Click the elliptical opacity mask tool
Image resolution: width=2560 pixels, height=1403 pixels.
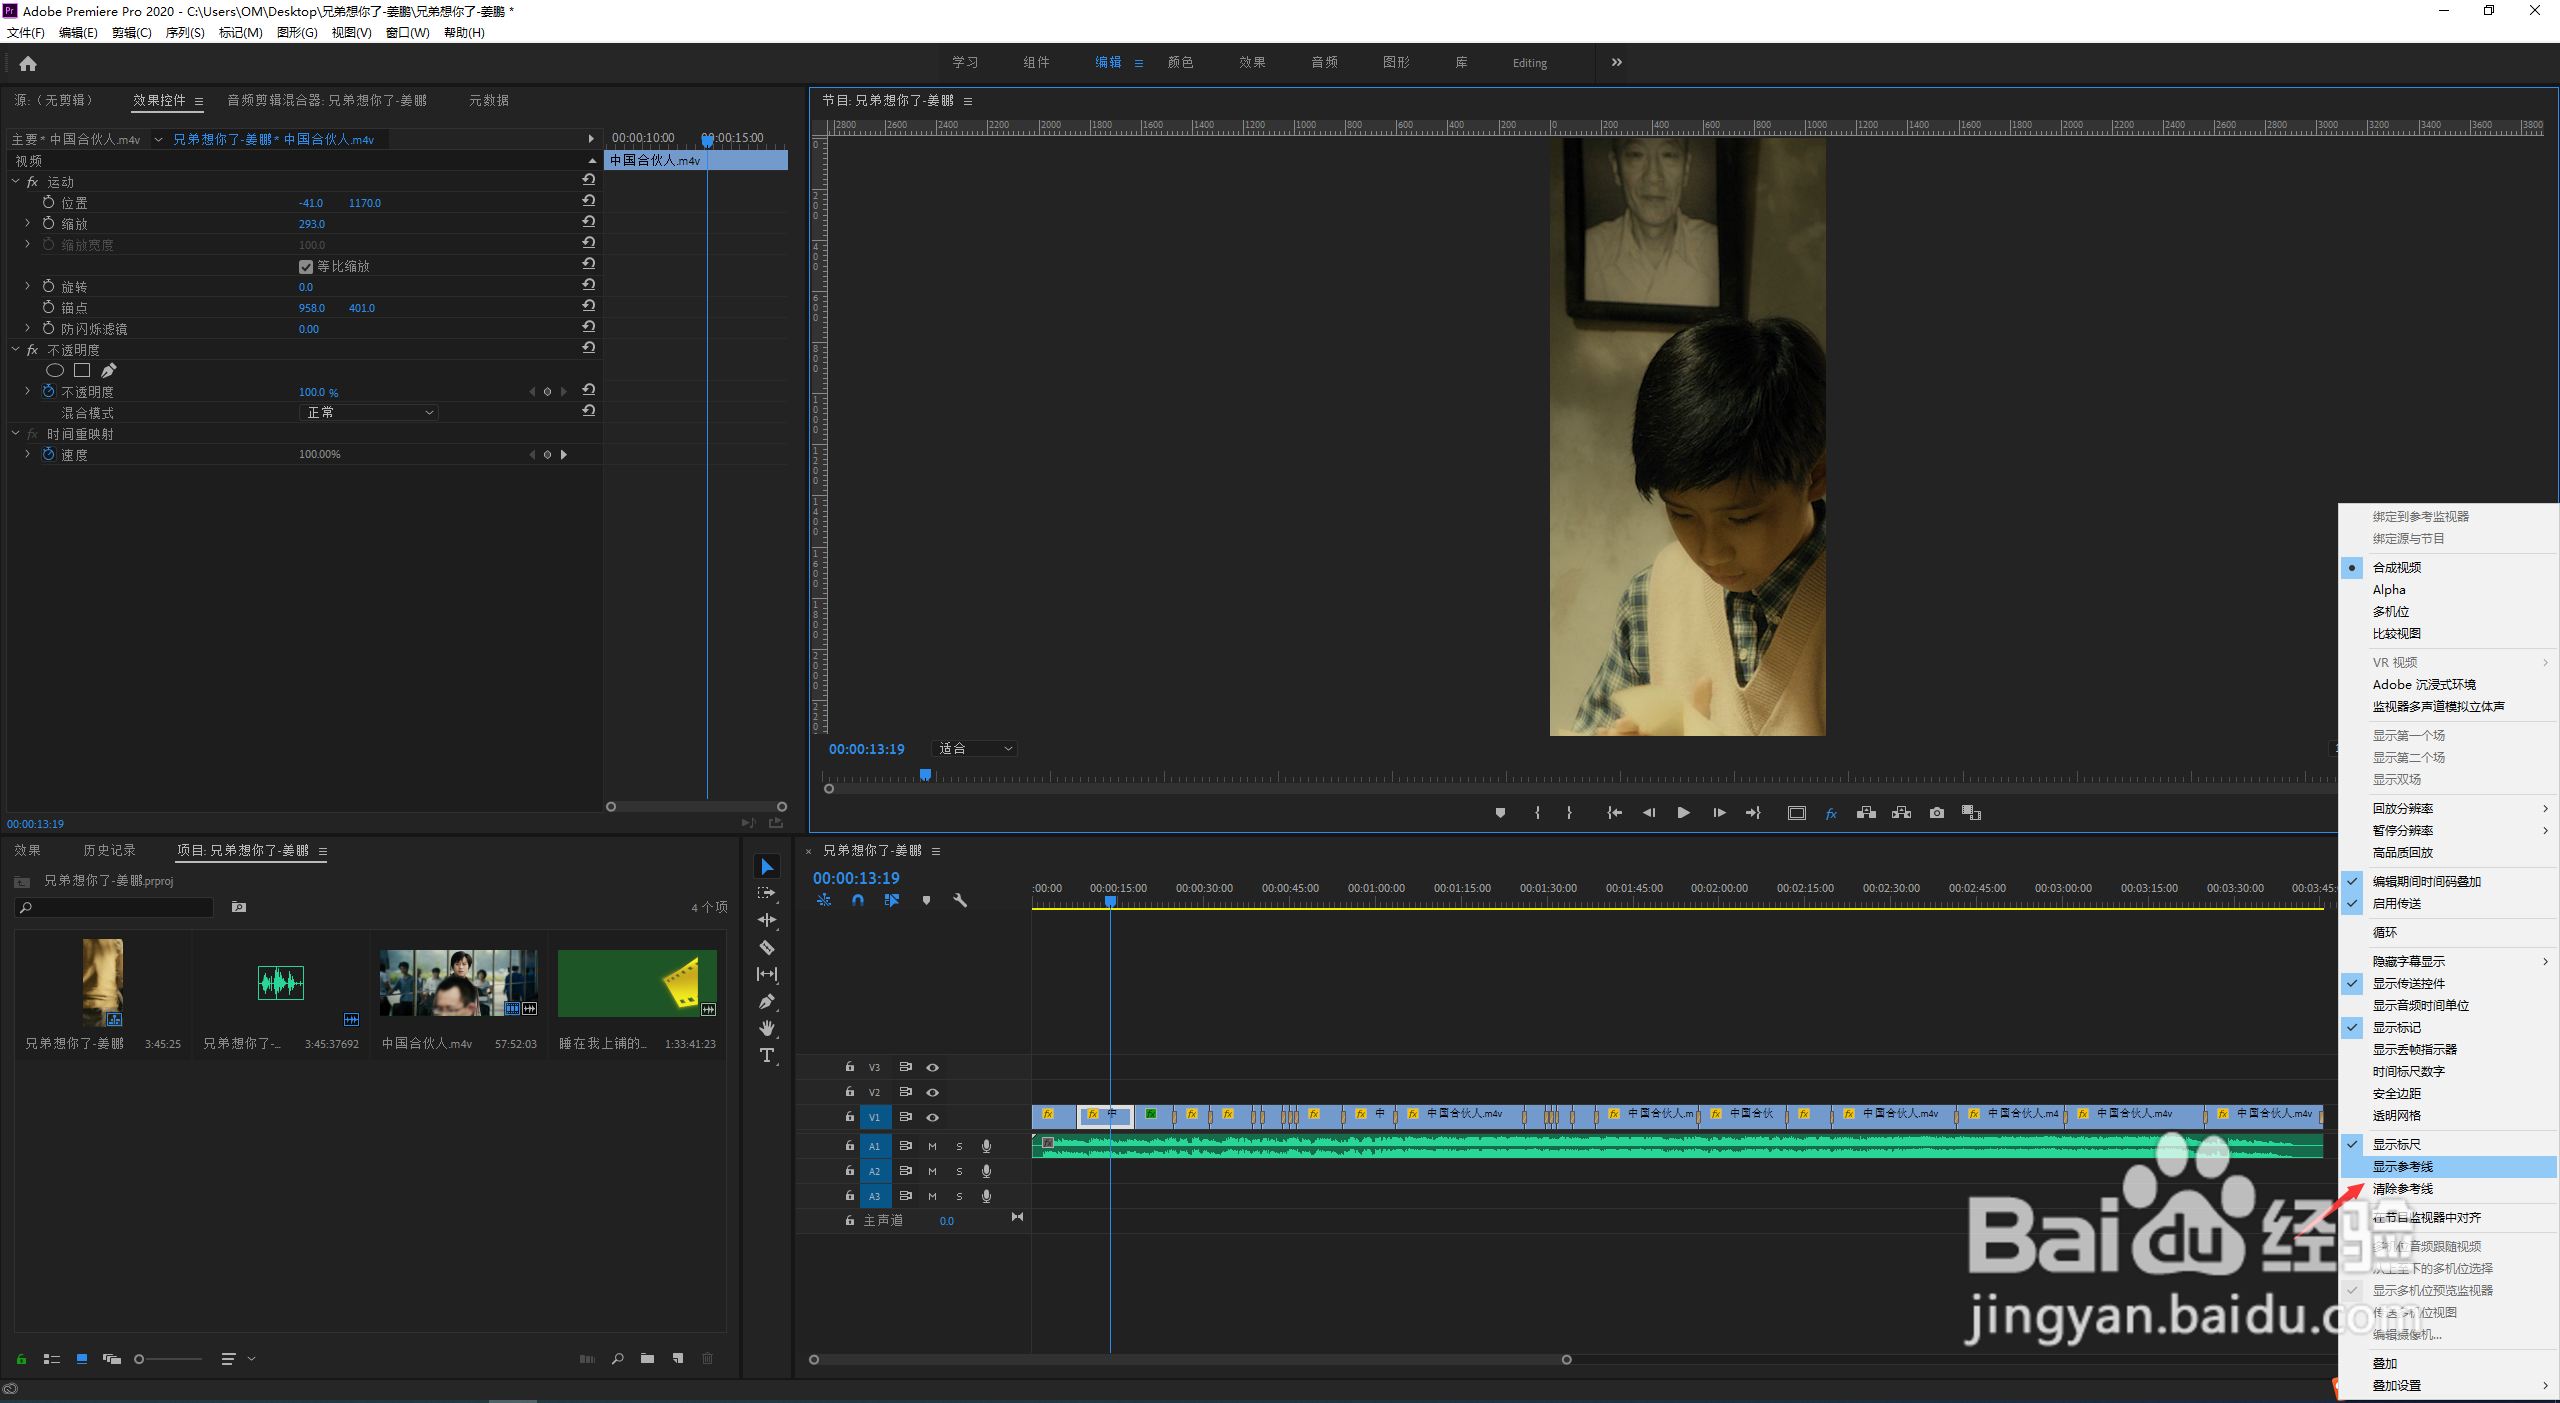pos(55,370)
